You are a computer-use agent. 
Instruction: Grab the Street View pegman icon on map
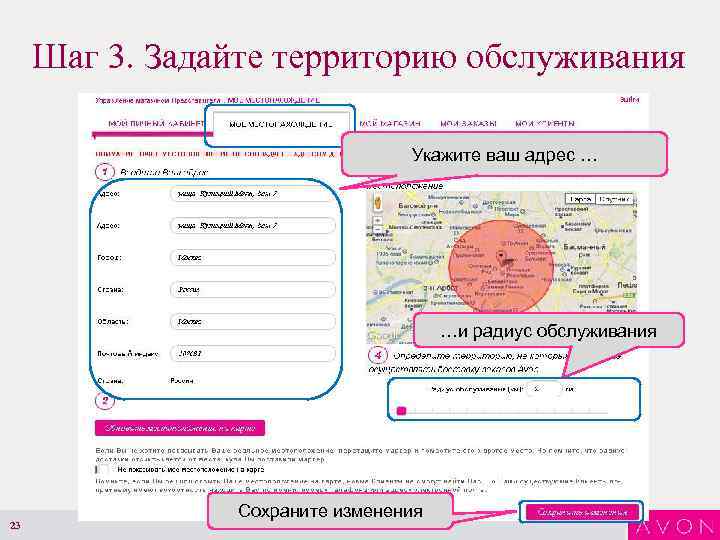click(377, 203)
